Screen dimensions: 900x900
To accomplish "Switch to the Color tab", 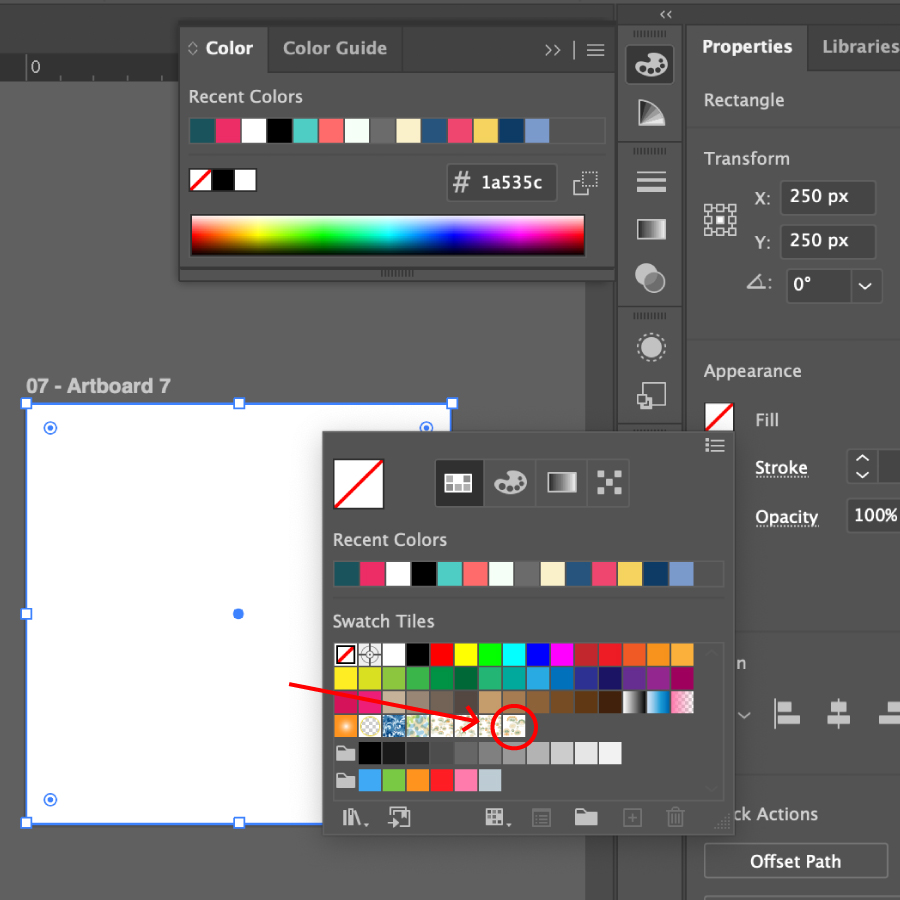I will (229, 48).
